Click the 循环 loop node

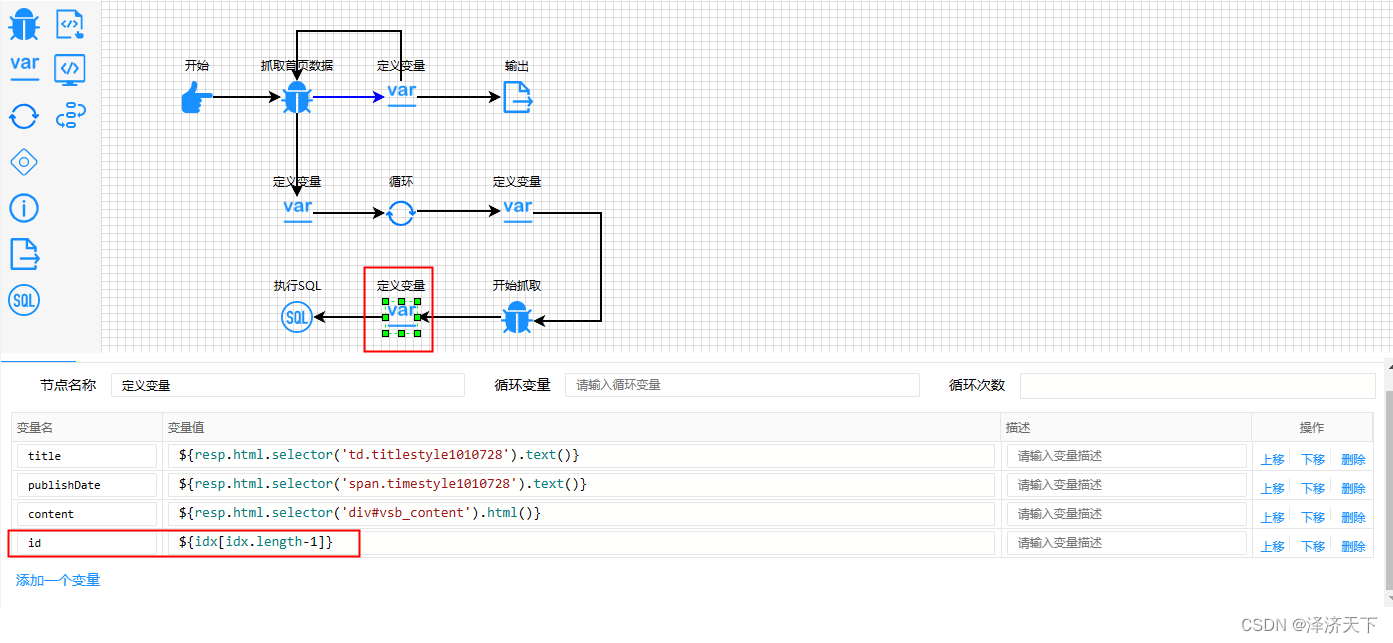pyautogui.click(x=401, y=213)
